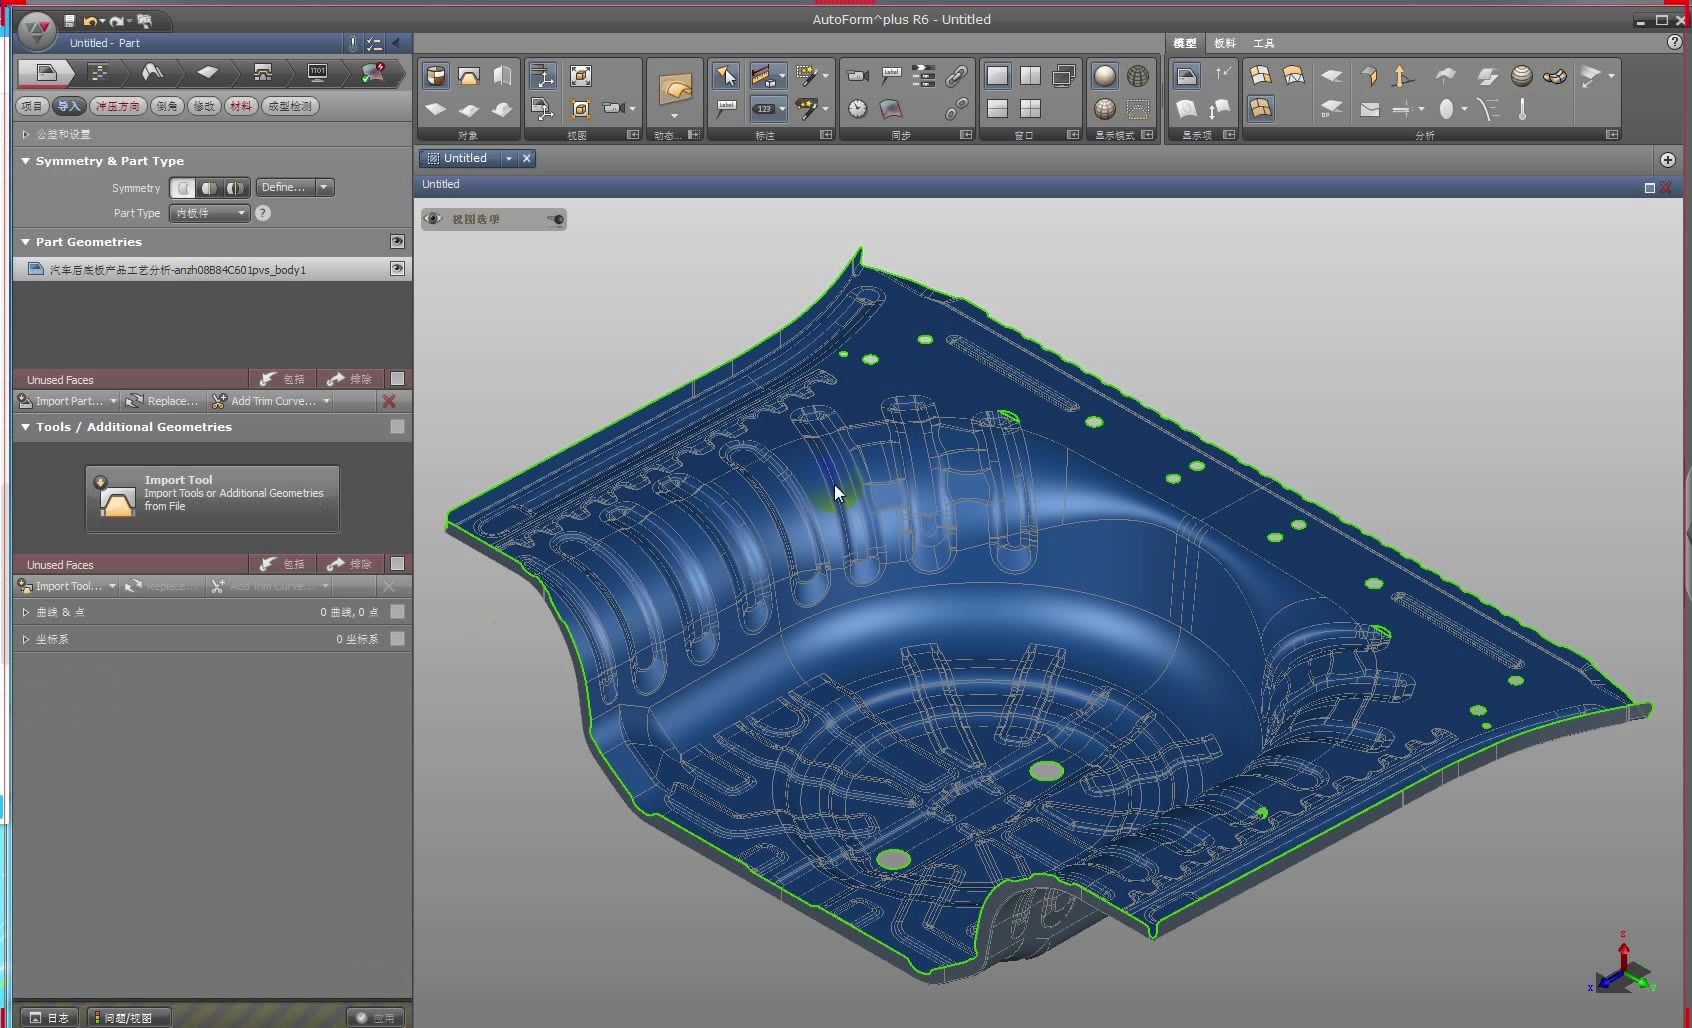
Task: Click the 问题/视图 button at bottom
Action: coord(129,1017)
